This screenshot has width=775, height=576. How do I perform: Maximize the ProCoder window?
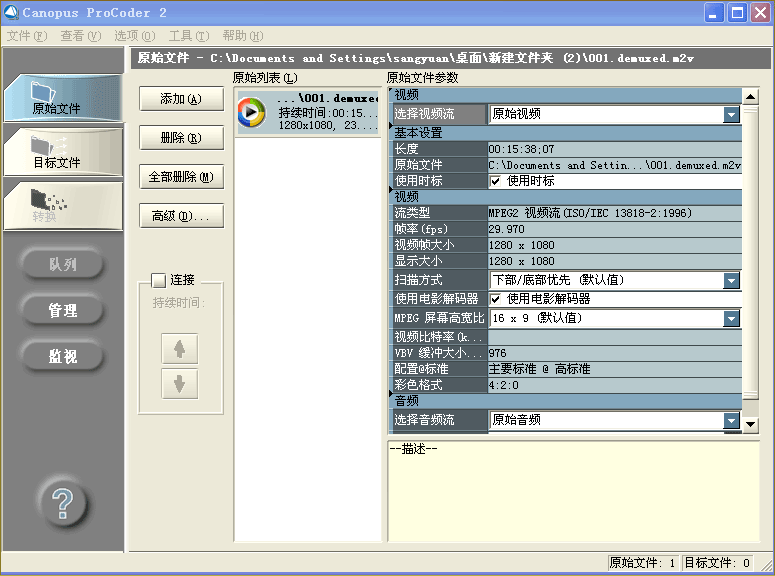tap(737, 13)
